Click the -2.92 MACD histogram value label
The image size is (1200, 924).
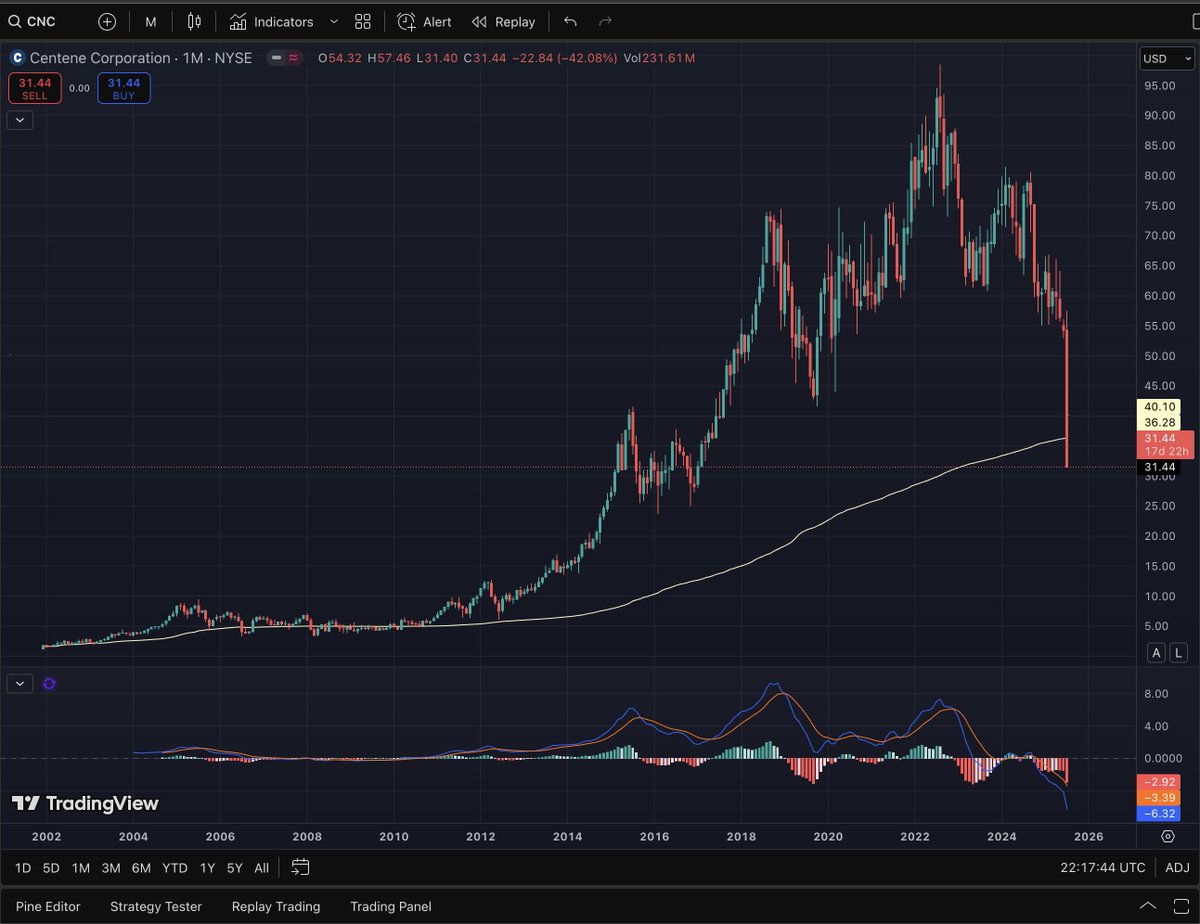[1160, 781]
